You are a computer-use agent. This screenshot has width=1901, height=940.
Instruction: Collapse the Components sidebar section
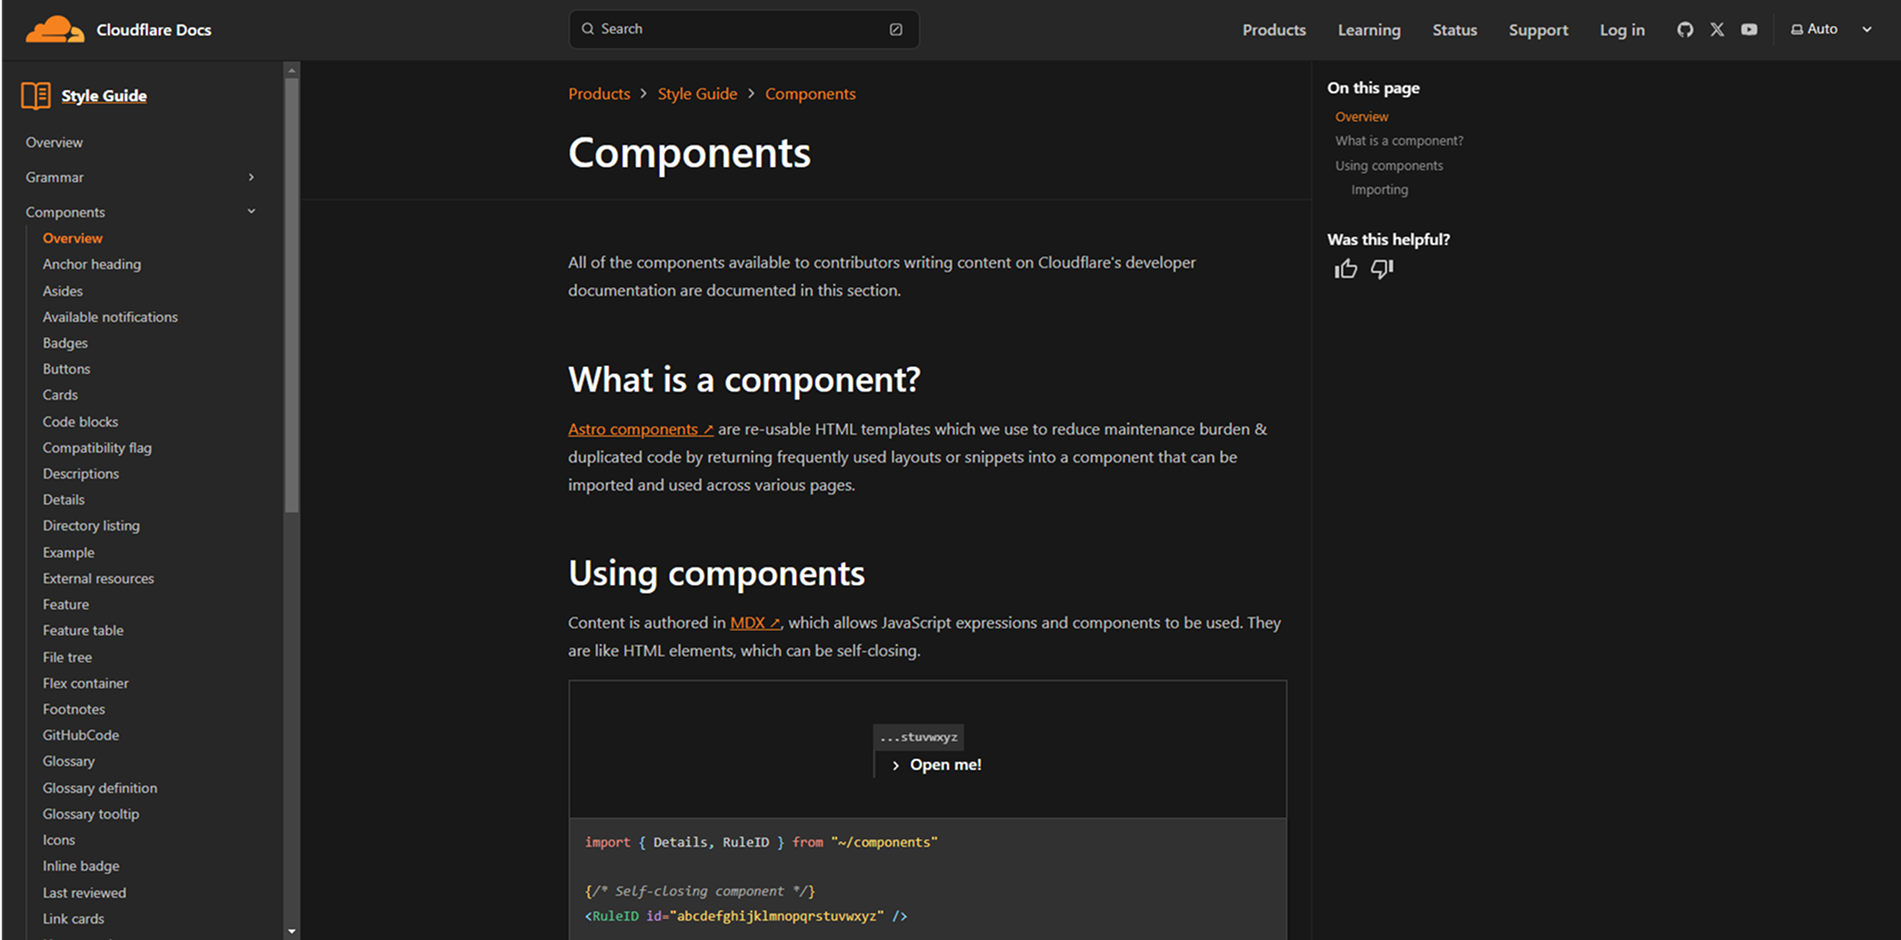[251, 212]
